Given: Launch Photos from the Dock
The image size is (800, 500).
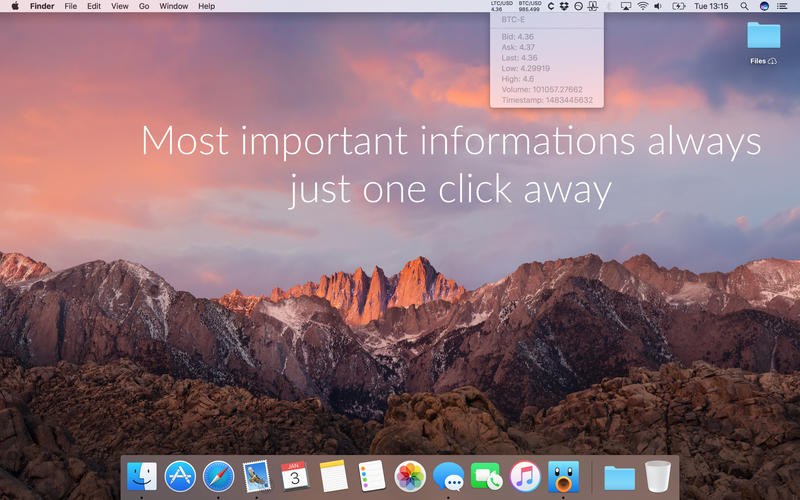Looking at the screenshot, I should tap(410, 476).
